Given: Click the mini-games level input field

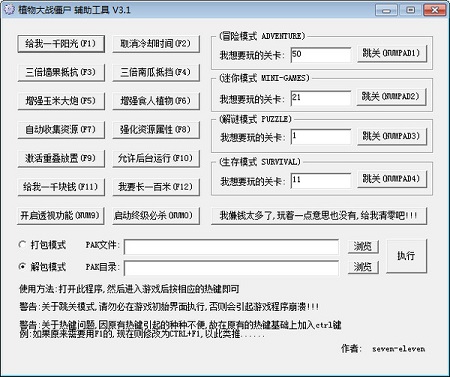Looking at the screenshot, I should click(321, 98).
